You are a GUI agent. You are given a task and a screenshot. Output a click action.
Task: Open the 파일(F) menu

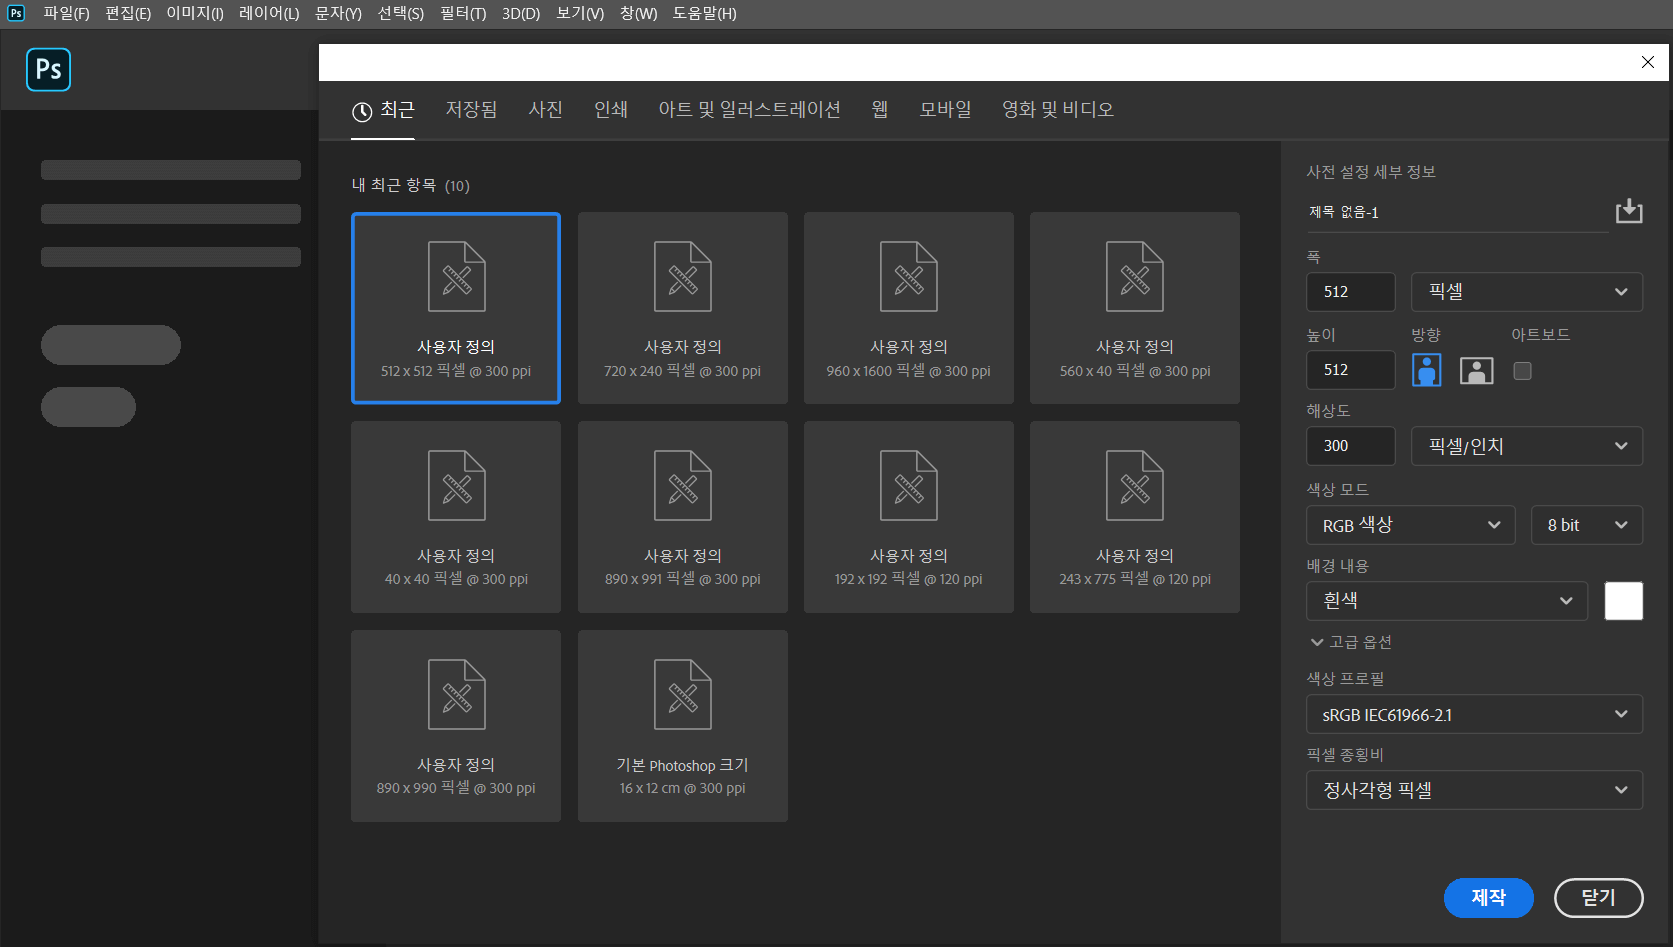click(x=66, y=13)
